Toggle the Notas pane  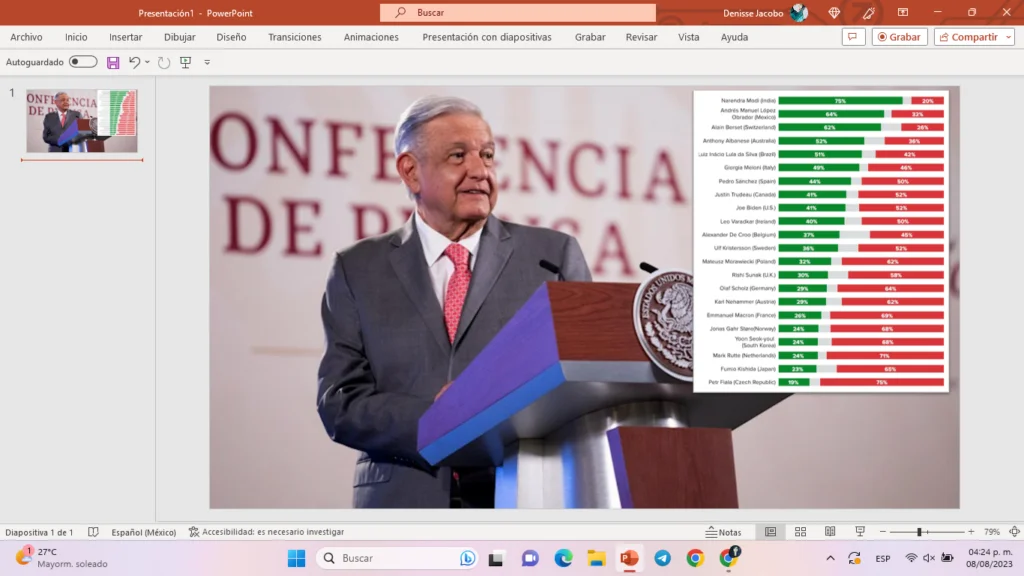point(724,532)
